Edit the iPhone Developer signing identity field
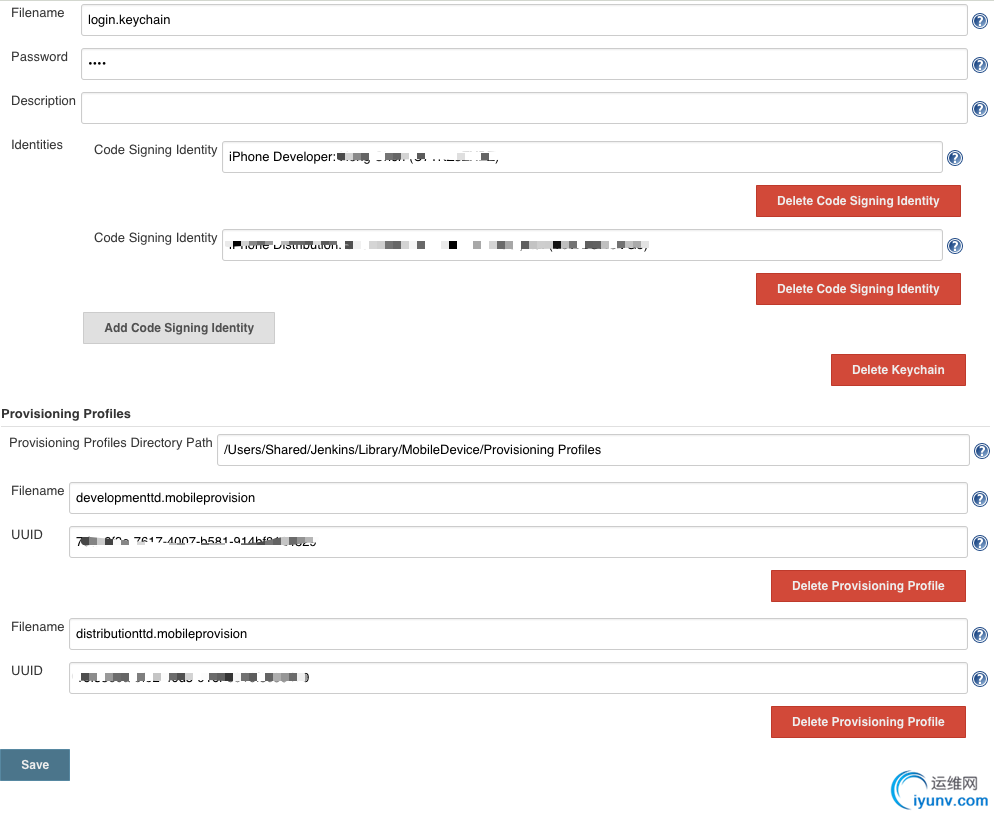 point(582,157)
